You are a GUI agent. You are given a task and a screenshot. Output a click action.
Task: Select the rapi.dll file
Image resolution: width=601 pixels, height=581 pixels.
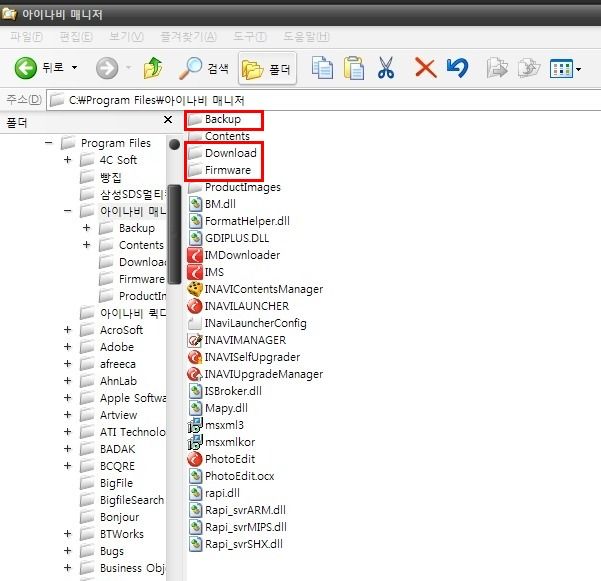tap(214, 493)
